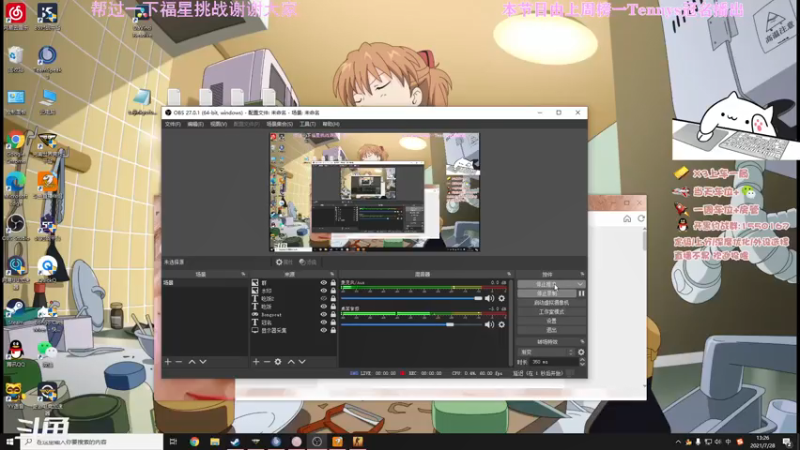The image size is (800, 450).
Task: Hide the display capture source
Action: coord(323,331)
